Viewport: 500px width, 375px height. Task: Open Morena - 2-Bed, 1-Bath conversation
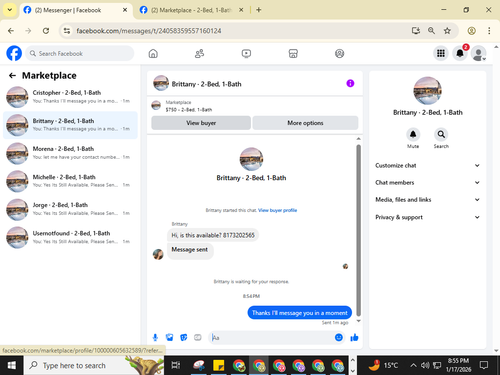coord(70,153)
